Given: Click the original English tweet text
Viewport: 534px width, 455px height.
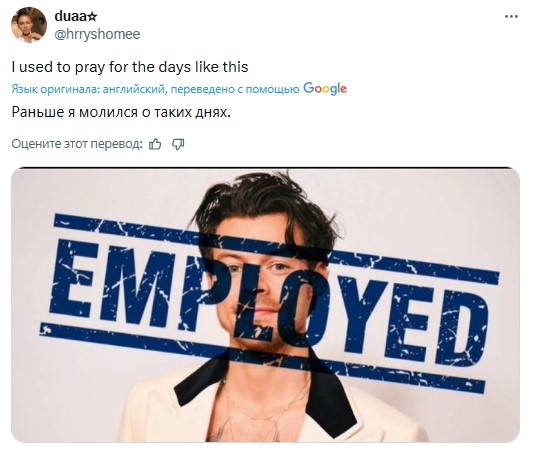Looking at the screenshot, I should (130, 67).
